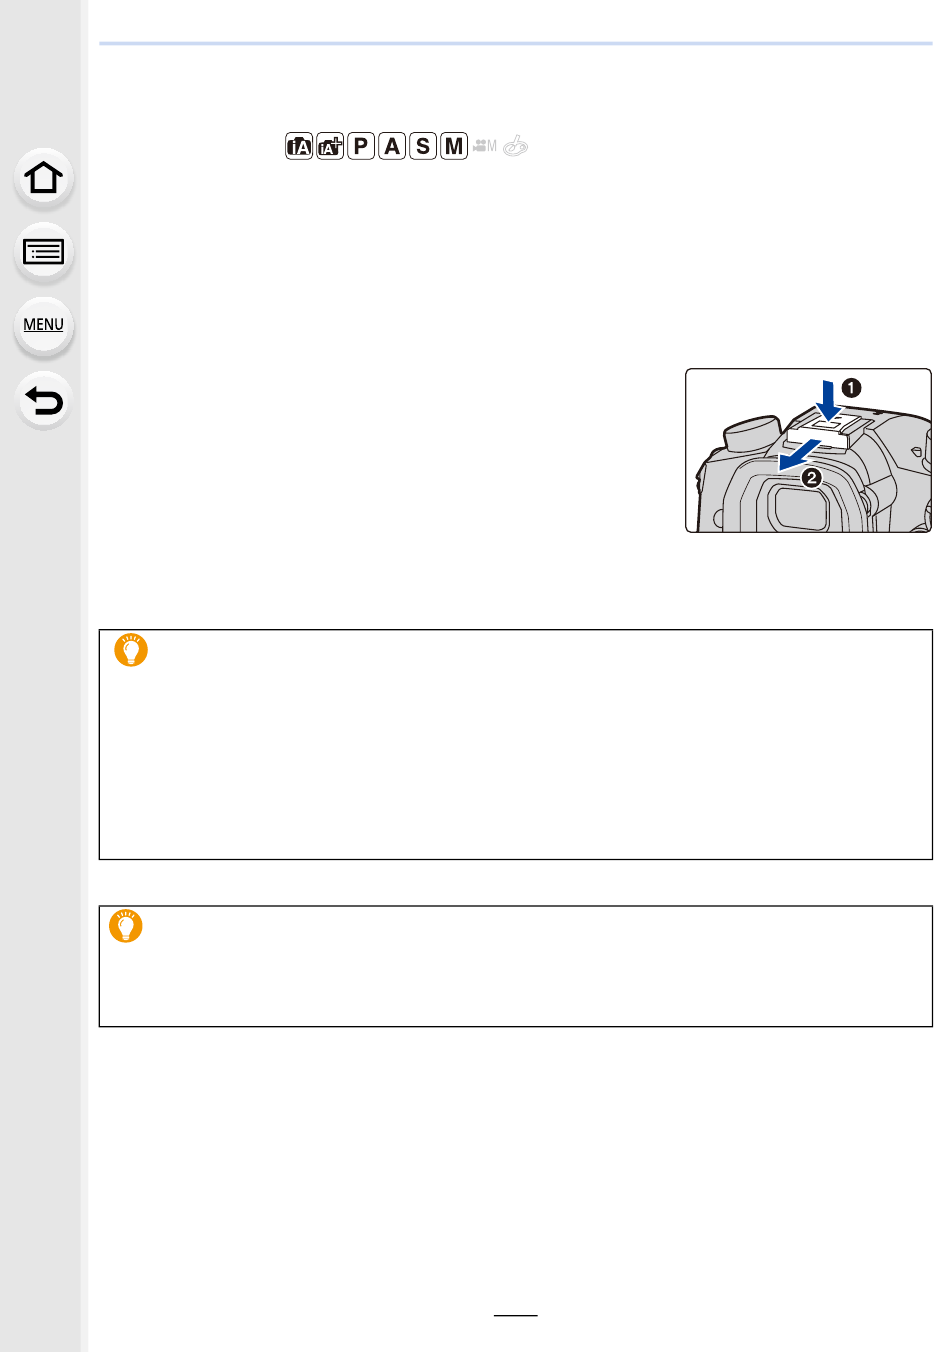The width and height of the screenshot is (950, 1352).
Task: Select the A aperture-priority mode icon
Action: click(392, 146)
